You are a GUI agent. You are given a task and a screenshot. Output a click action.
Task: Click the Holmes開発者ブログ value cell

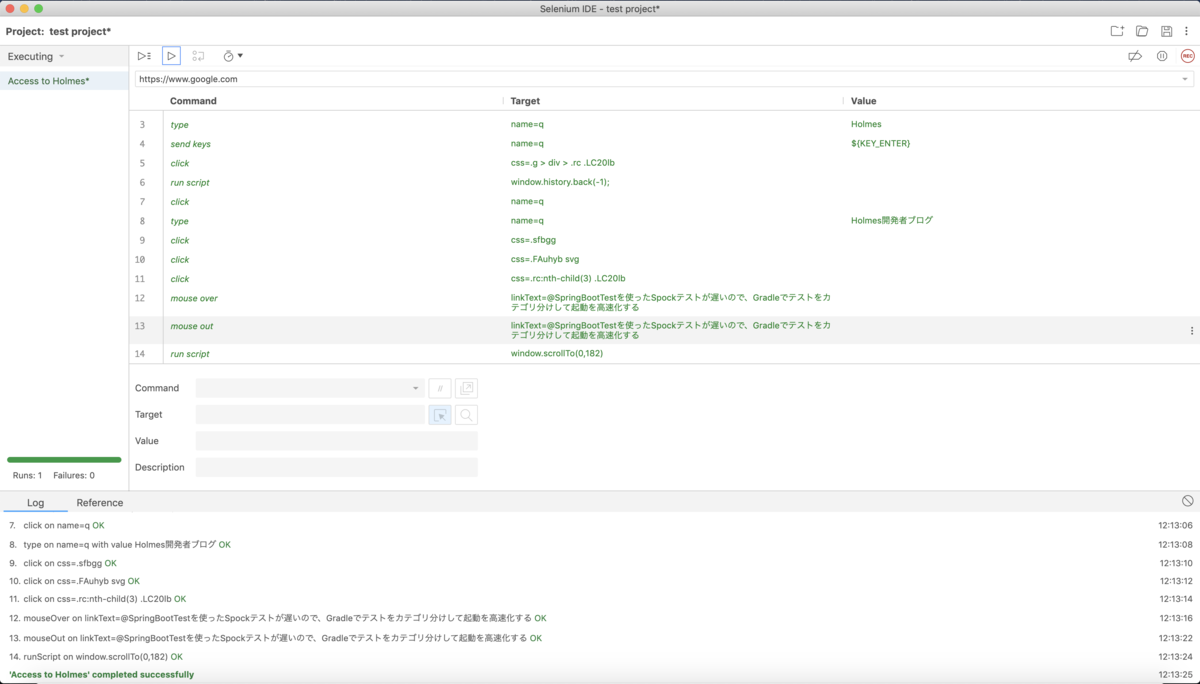[x=892, y=221]
